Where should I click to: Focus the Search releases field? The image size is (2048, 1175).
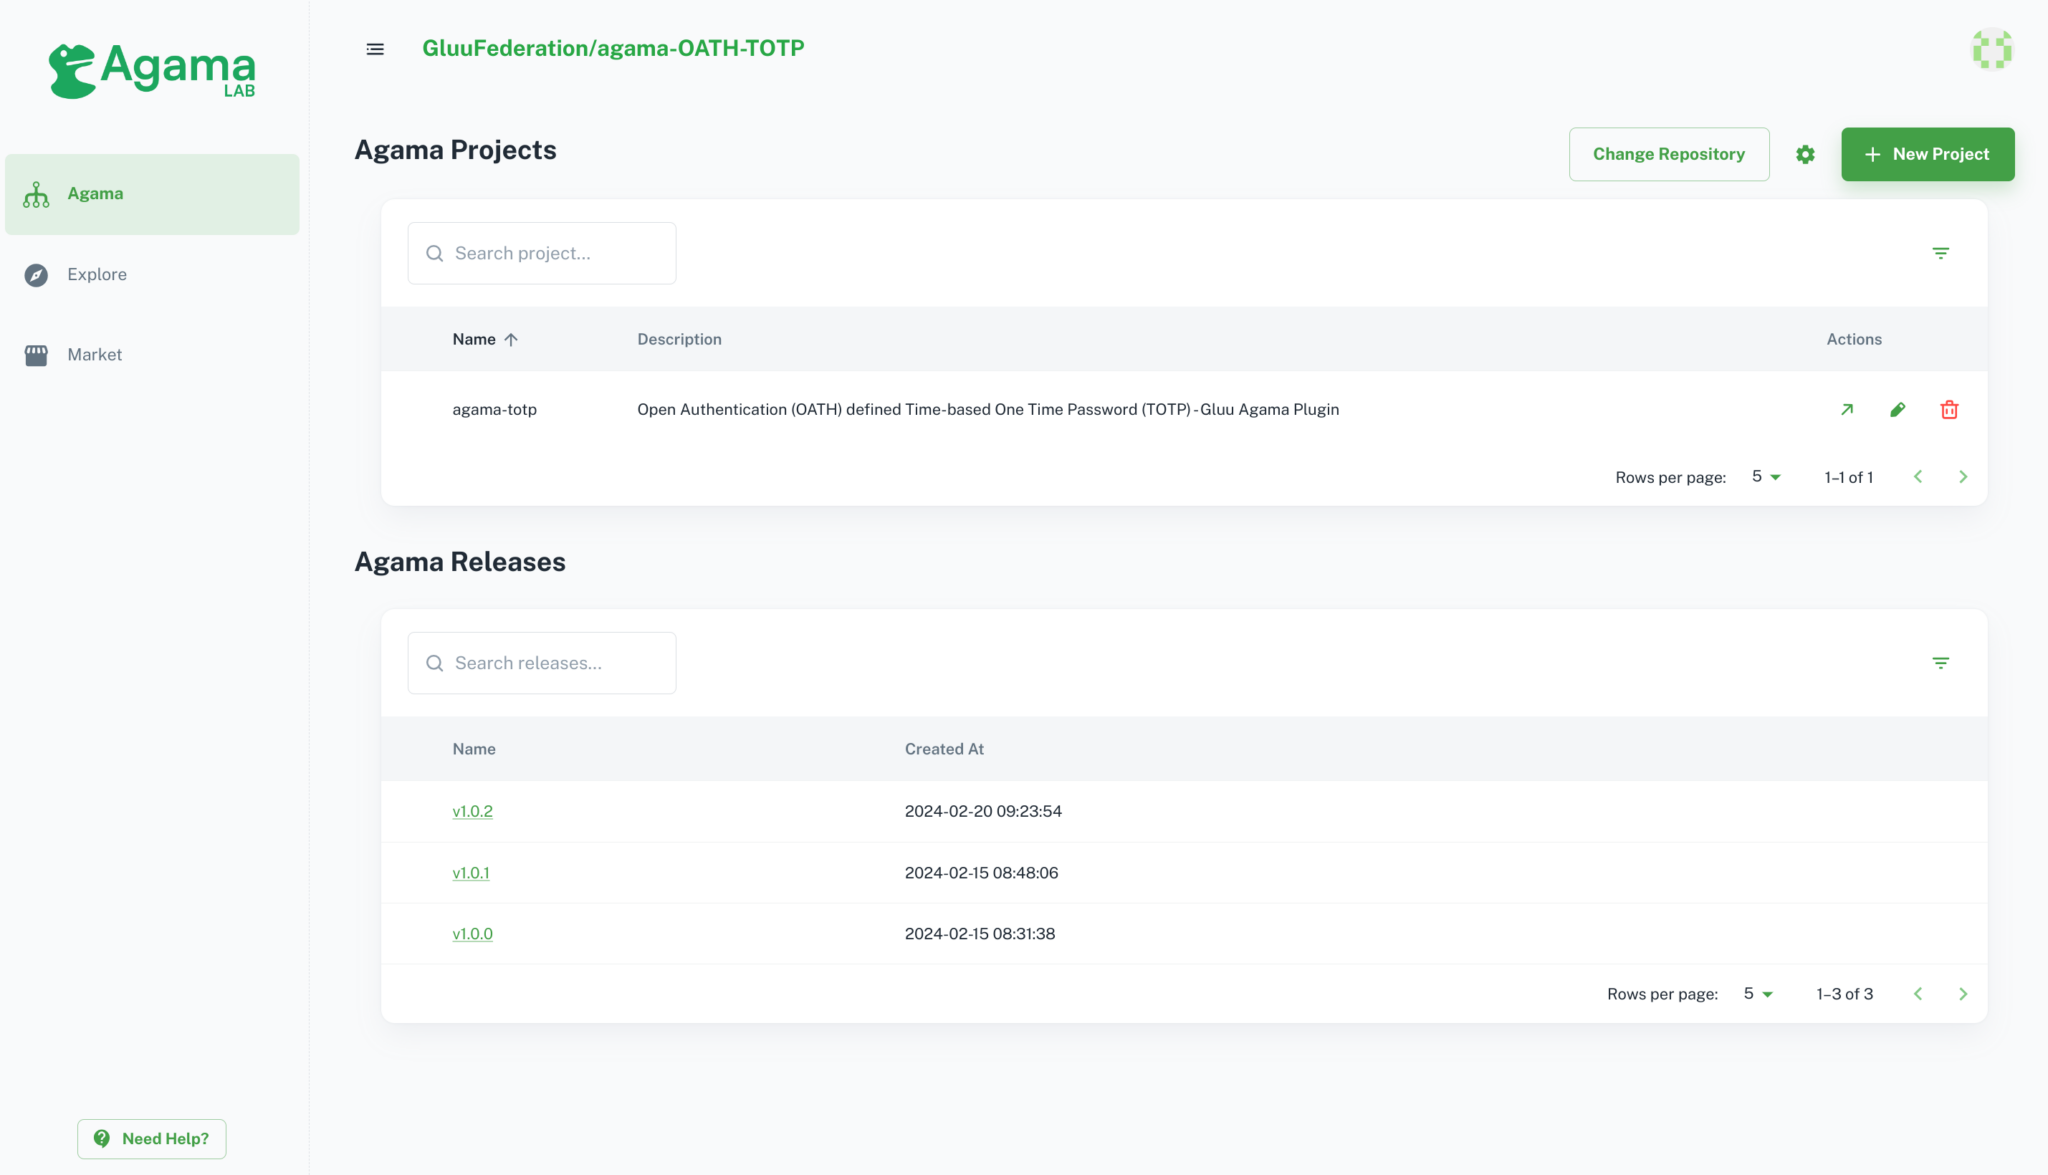(x=542, y=663)
